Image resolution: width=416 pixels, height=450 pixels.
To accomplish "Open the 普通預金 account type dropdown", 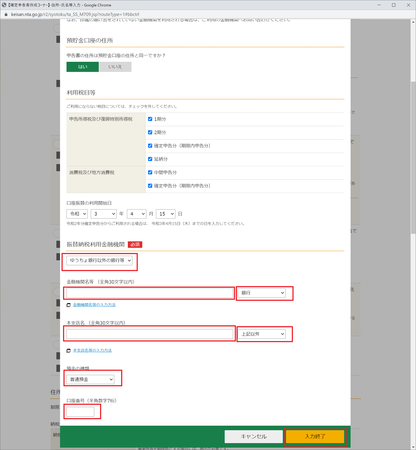I will (x=90, y=379).
